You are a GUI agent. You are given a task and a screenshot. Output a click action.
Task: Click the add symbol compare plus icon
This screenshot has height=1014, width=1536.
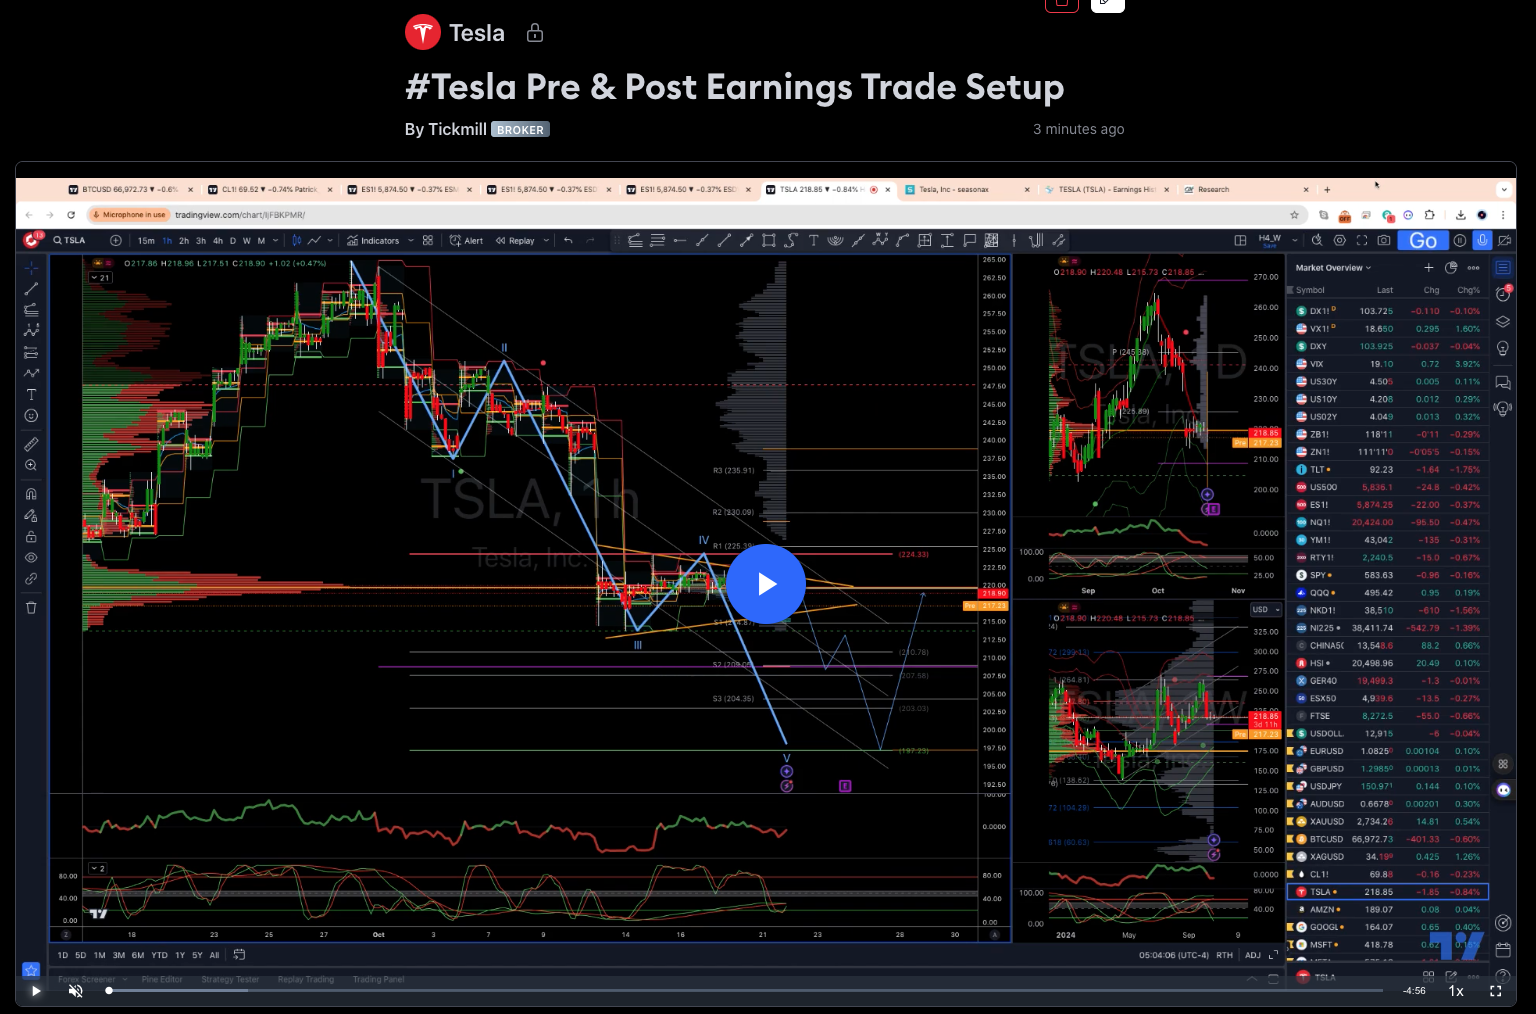tap(116, 240)
